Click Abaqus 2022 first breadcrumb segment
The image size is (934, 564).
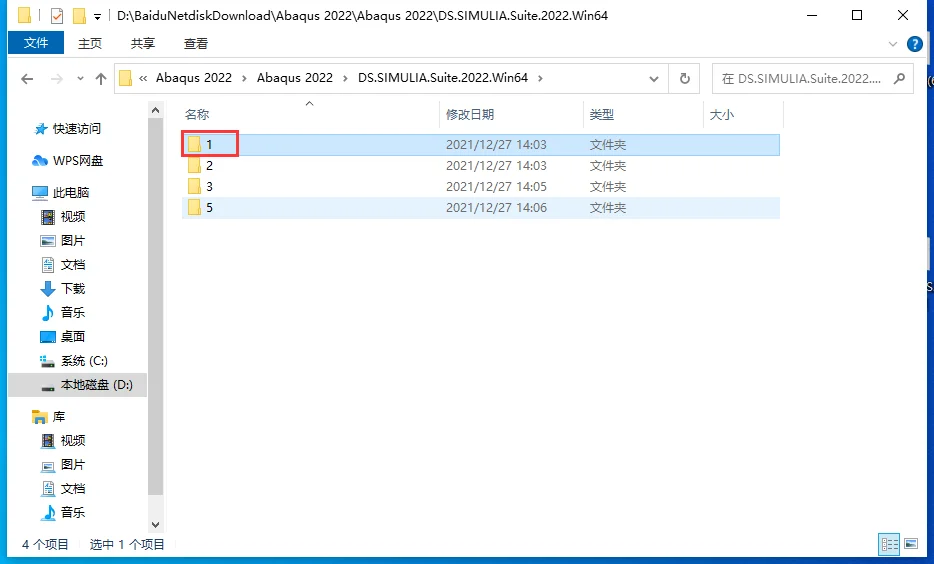[x=194, y=78]
